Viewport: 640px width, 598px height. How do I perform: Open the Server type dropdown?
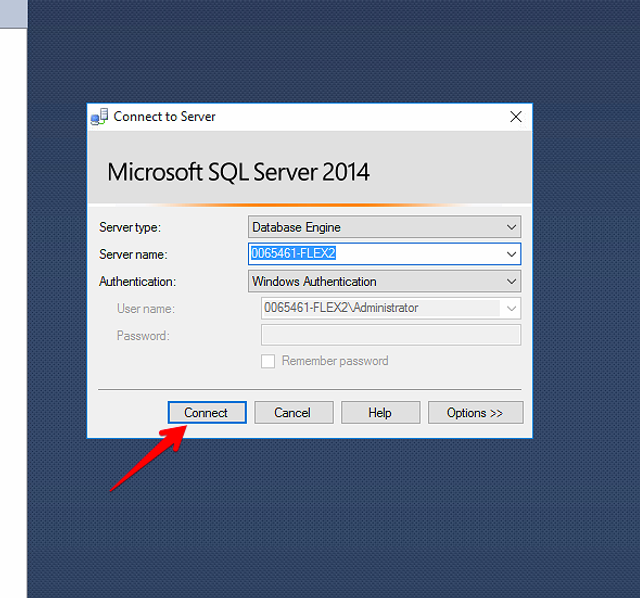pos(384,227)
